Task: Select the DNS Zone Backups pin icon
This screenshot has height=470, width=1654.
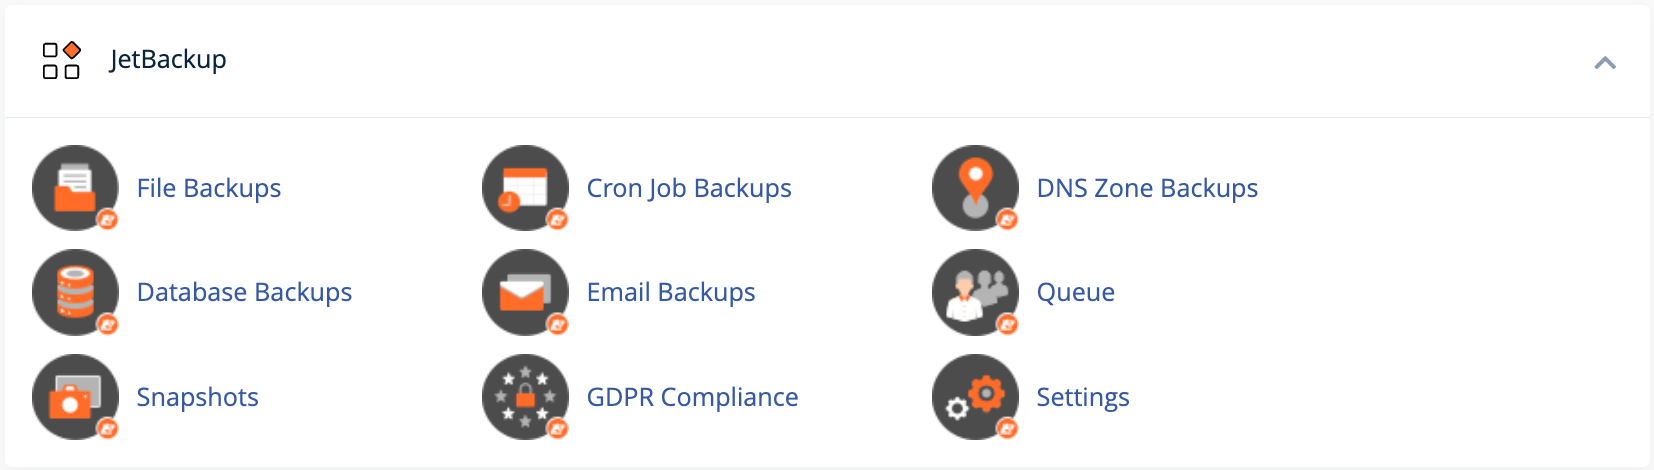Action: (975, 188)
